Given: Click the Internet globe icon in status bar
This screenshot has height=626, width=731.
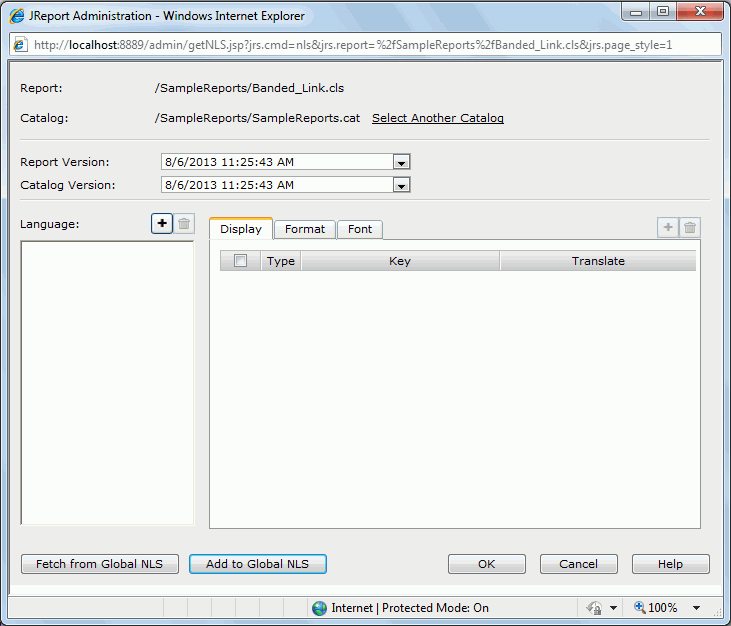Looking at the screenshot, I should point(319,608).
